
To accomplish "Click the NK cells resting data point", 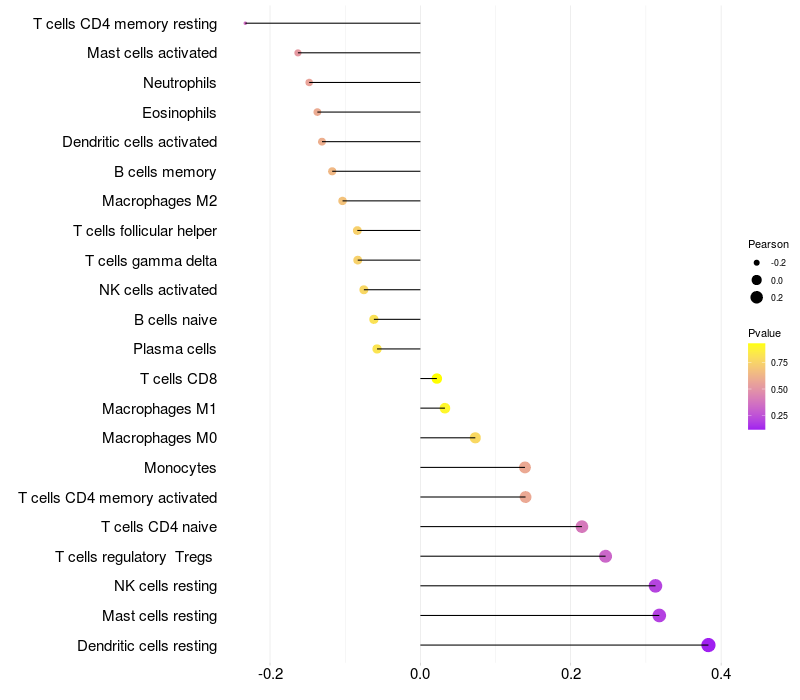I will (x=656, y=586).
